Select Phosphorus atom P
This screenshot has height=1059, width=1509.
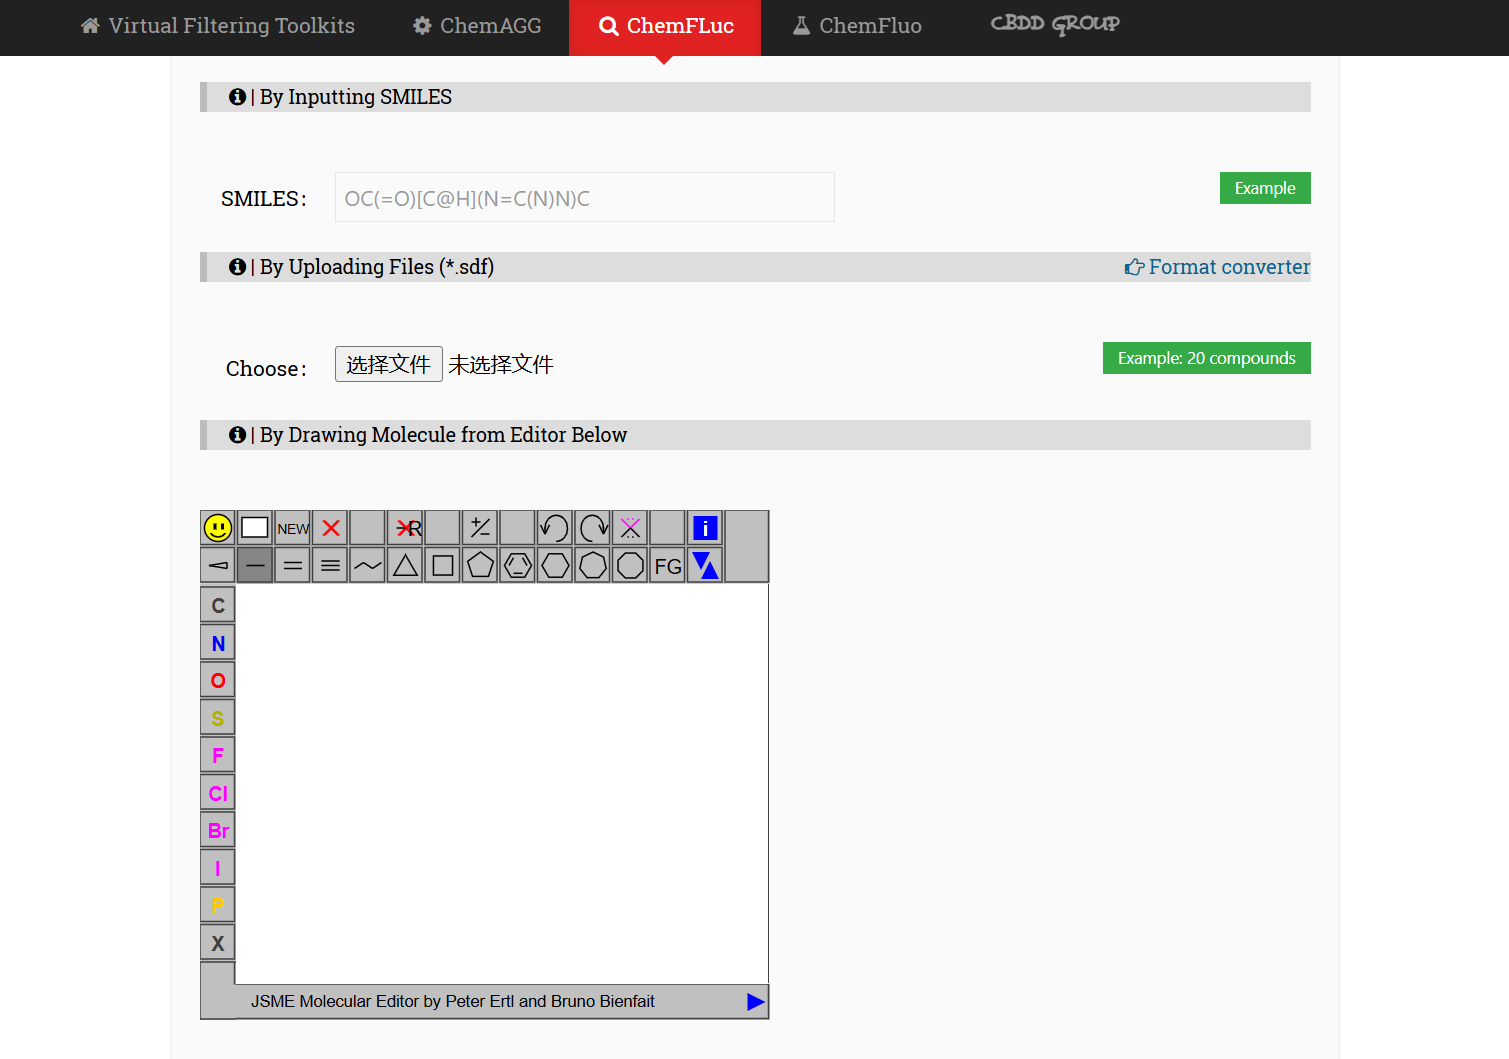(x=218, y=905)
